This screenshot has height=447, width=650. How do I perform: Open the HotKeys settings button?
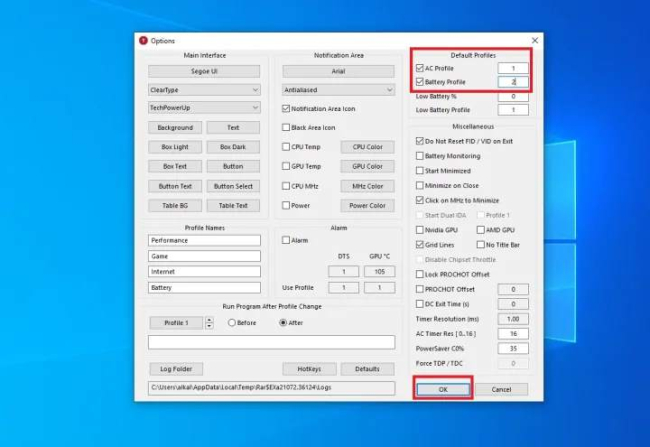coord(309,369)
